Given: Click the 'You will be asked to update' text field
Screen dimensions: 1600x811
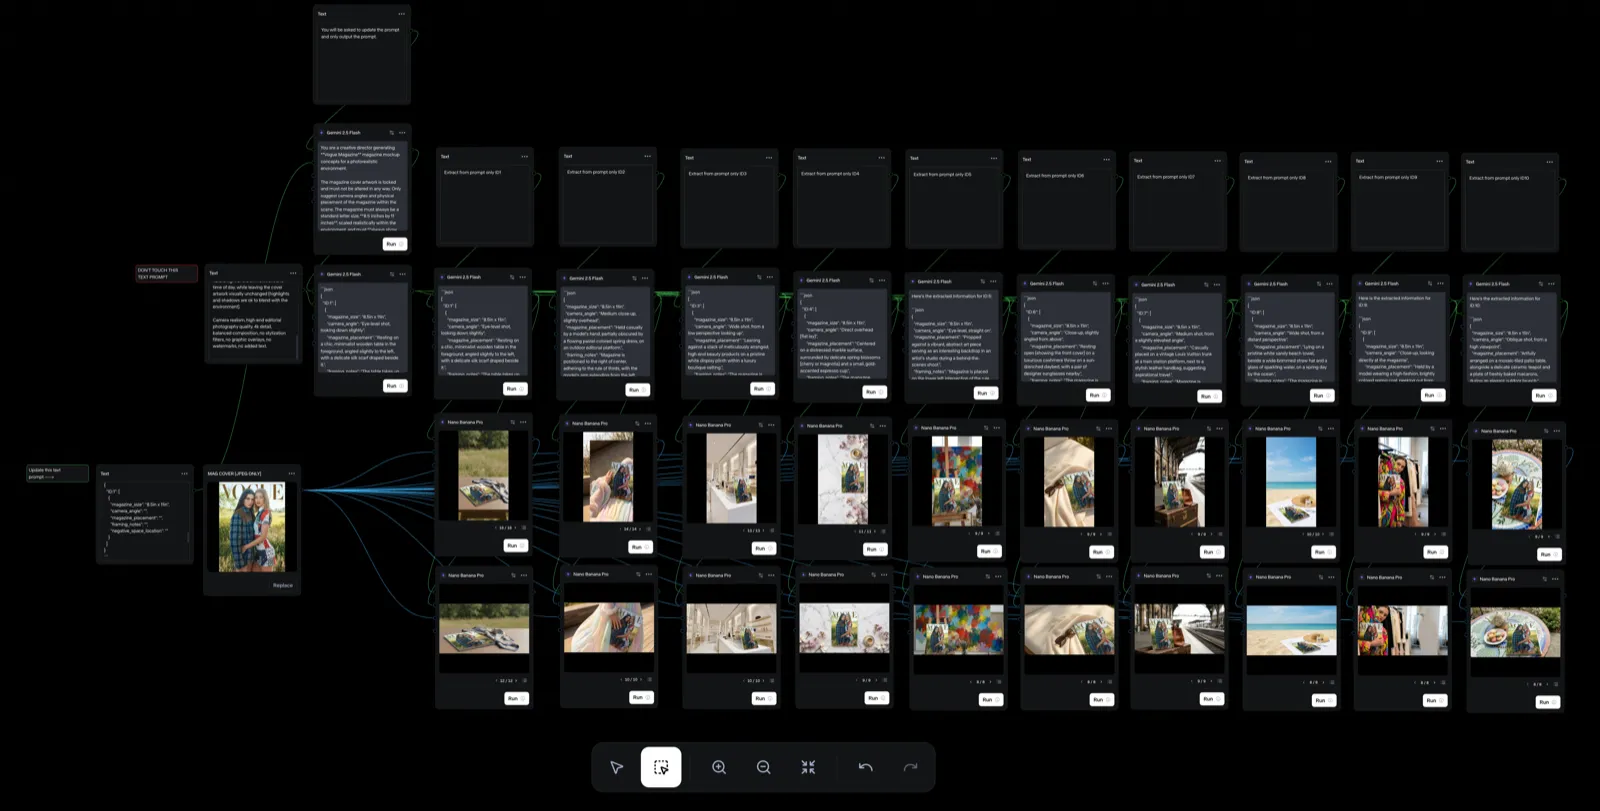Looking at the screenshot, I should pyautogui.click(x=361, y=62).
